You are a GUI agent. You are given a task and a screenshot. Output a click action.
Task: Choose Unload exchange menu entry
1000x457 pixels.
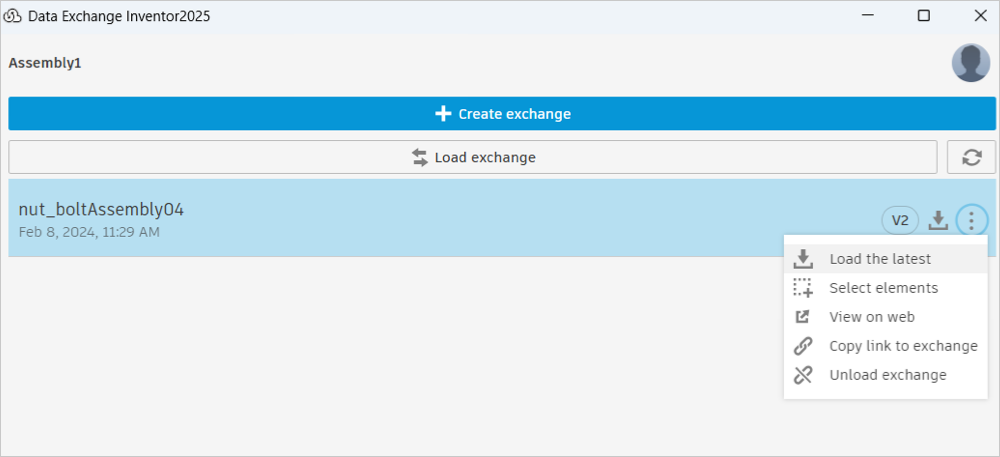coord(885,375)
